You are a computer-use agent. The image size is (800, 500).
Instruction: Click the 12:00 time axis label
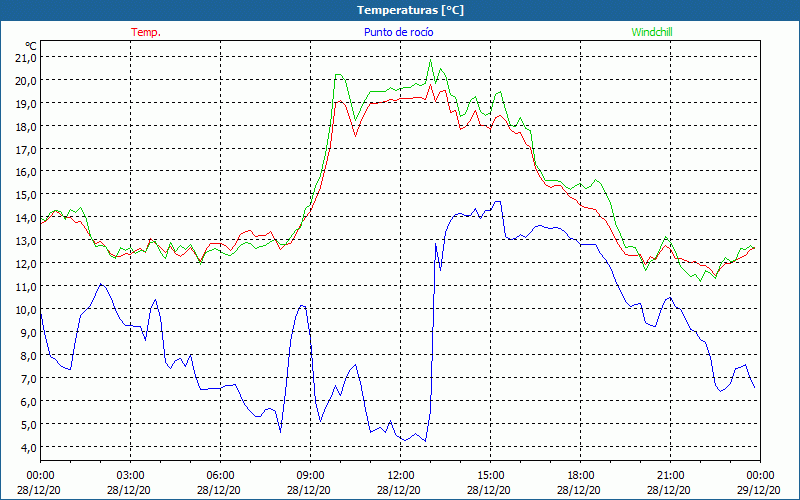pos(401,475)
